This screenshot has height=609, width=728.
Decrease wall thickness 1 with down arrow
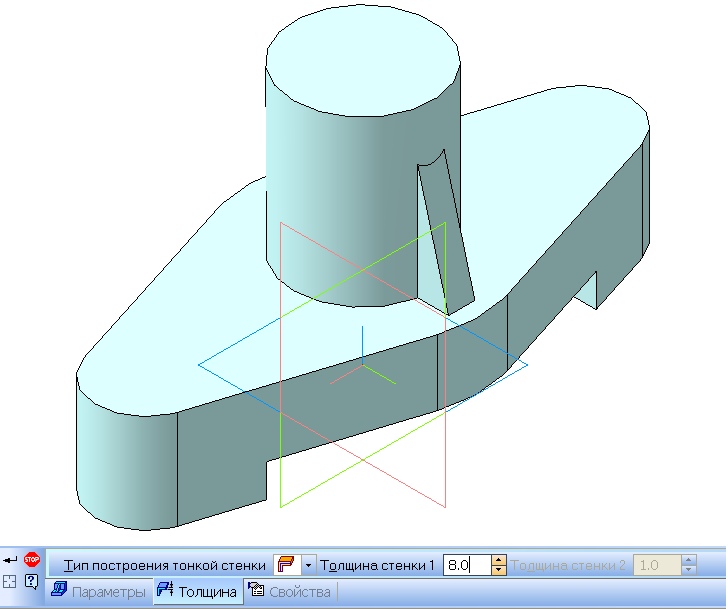coord(499,570)
